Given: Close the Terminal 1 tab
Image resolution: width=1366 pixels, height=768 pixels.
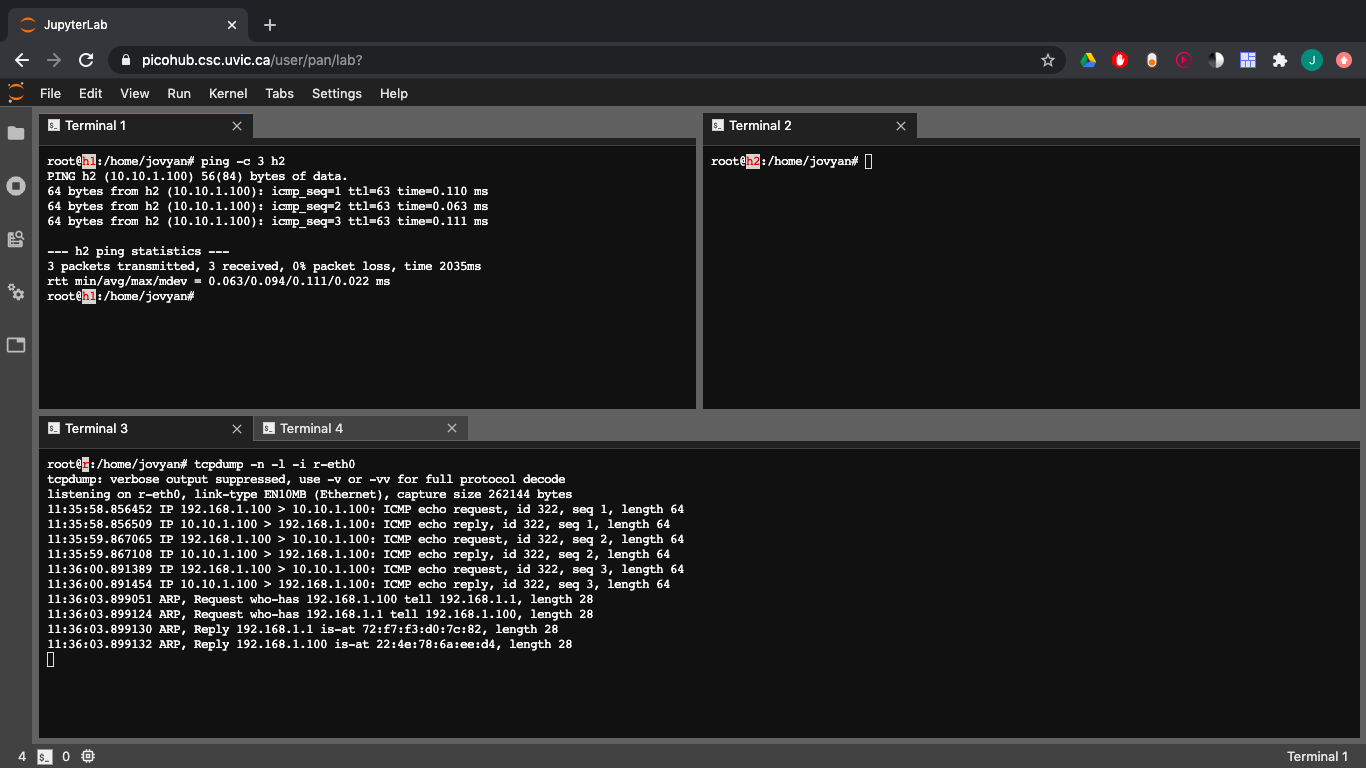Looking at the screenshot, I should click(237, 126).
